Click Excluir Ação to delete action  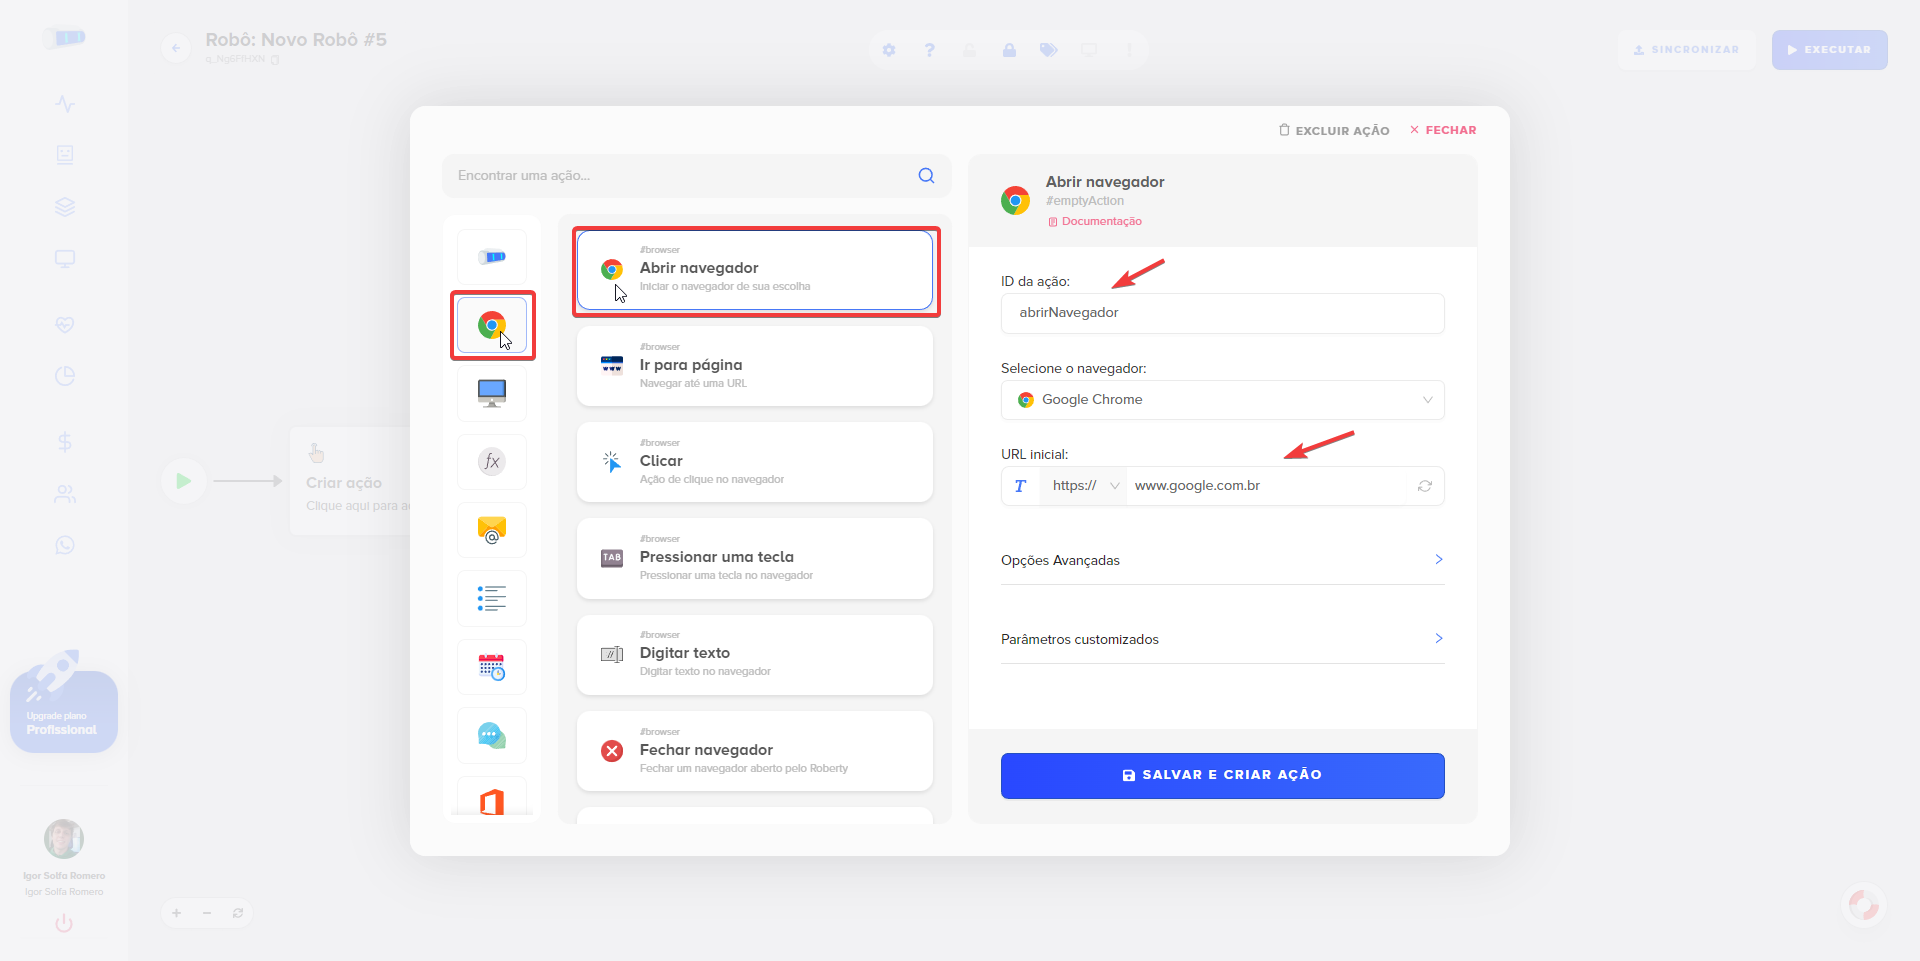[1334, 131]
